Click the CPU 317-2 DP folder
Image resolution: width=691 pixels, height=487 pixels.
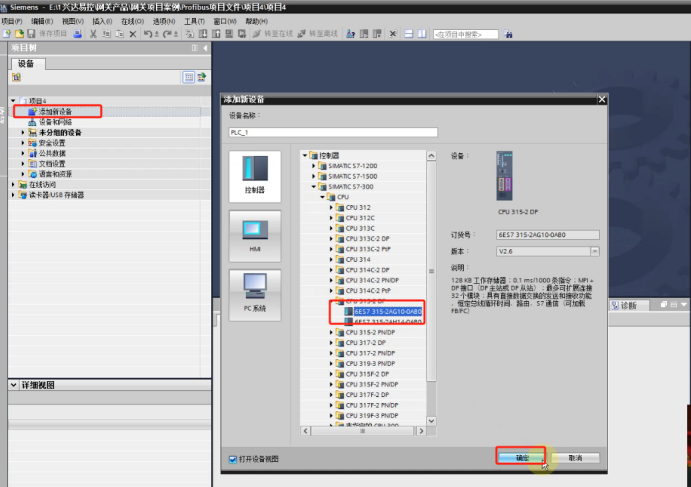366,343
